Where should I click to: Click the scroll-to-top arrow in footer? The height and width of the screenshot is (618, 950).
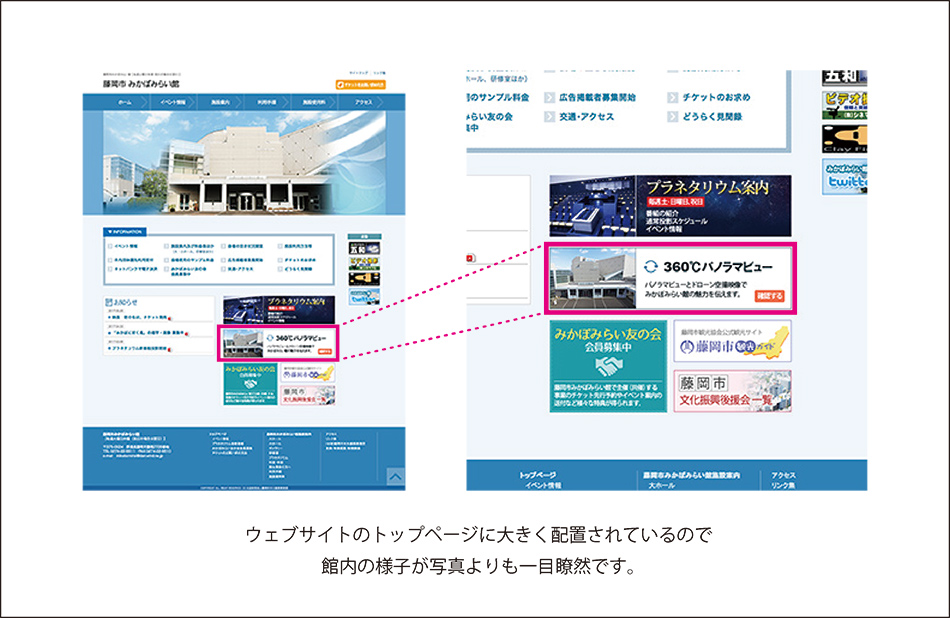click(395, 477)
